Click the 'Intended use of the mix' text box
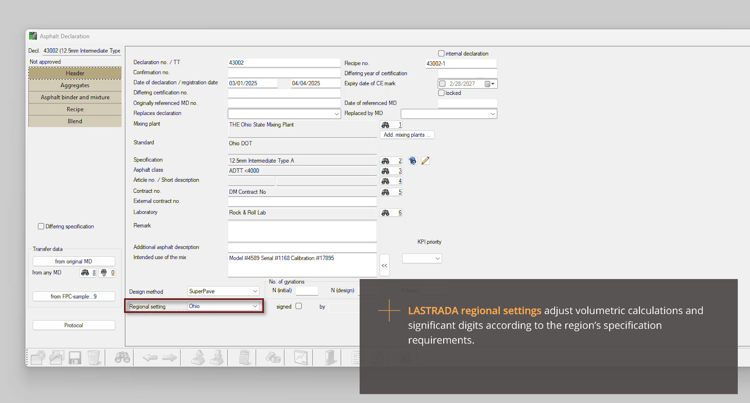The image size is (750, 403). [x=302, y=265]
